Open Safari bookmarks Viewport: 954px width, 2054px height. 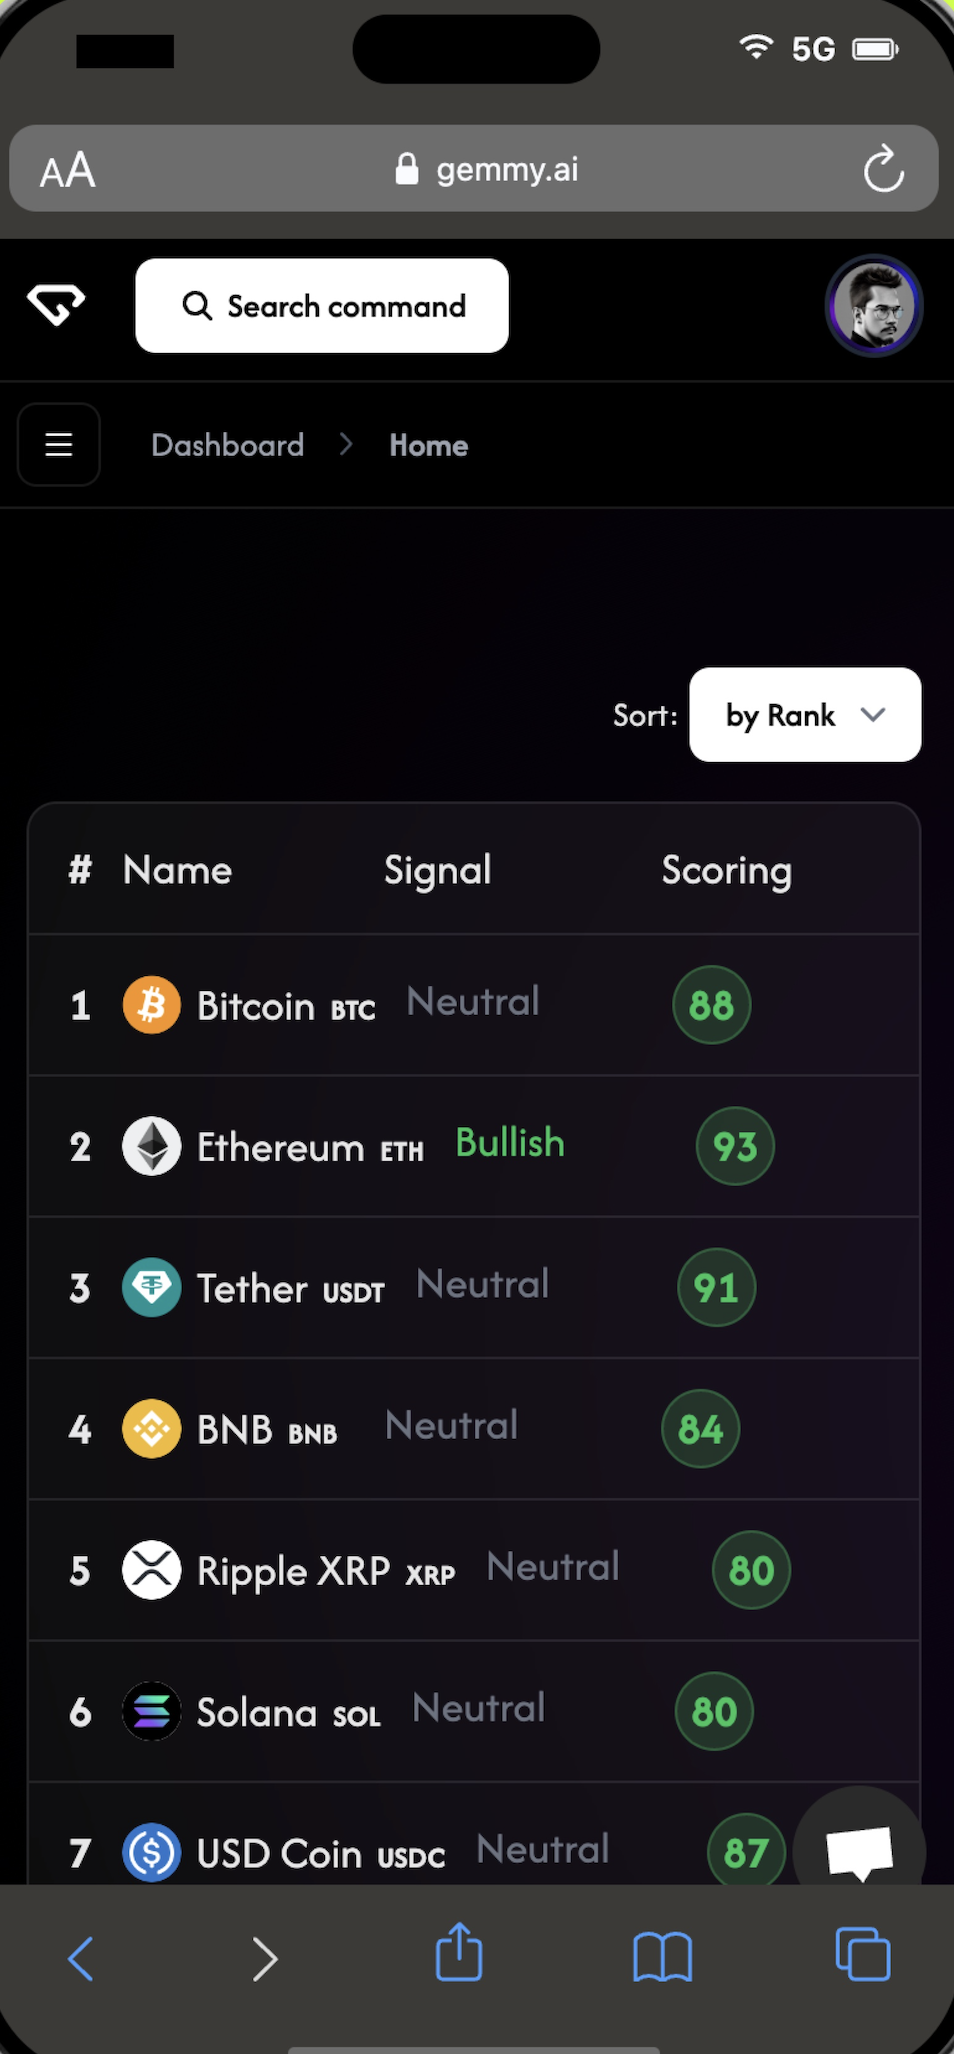click(x=662, y=1956)
